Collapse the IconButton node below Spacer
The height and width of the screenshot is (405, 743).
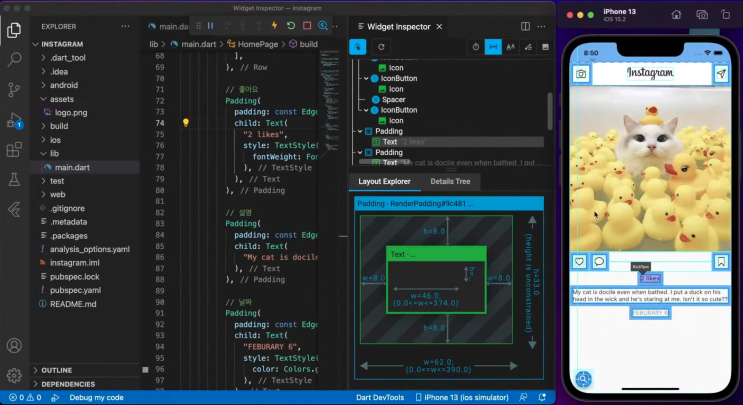366,110
